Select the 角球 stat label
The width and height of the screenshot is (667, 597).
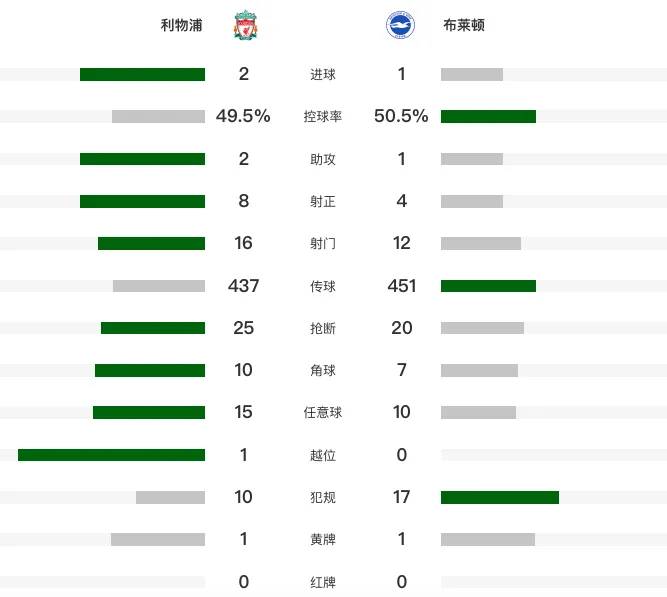[x=323, y=370]
